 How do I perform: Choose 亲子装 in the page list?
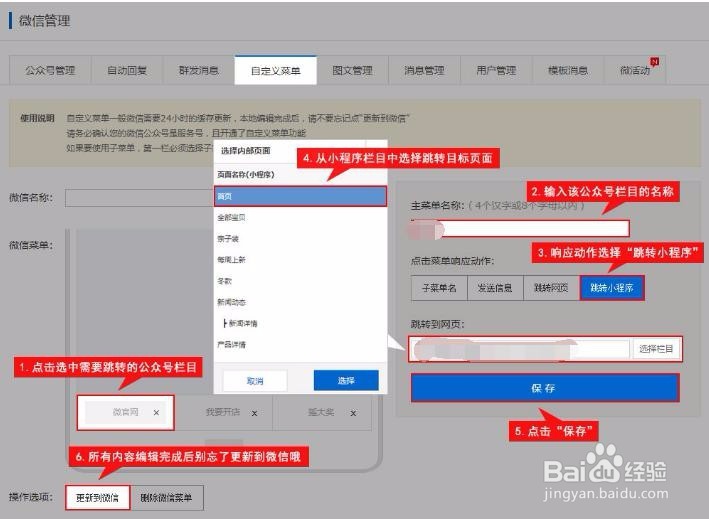[300, 239]
